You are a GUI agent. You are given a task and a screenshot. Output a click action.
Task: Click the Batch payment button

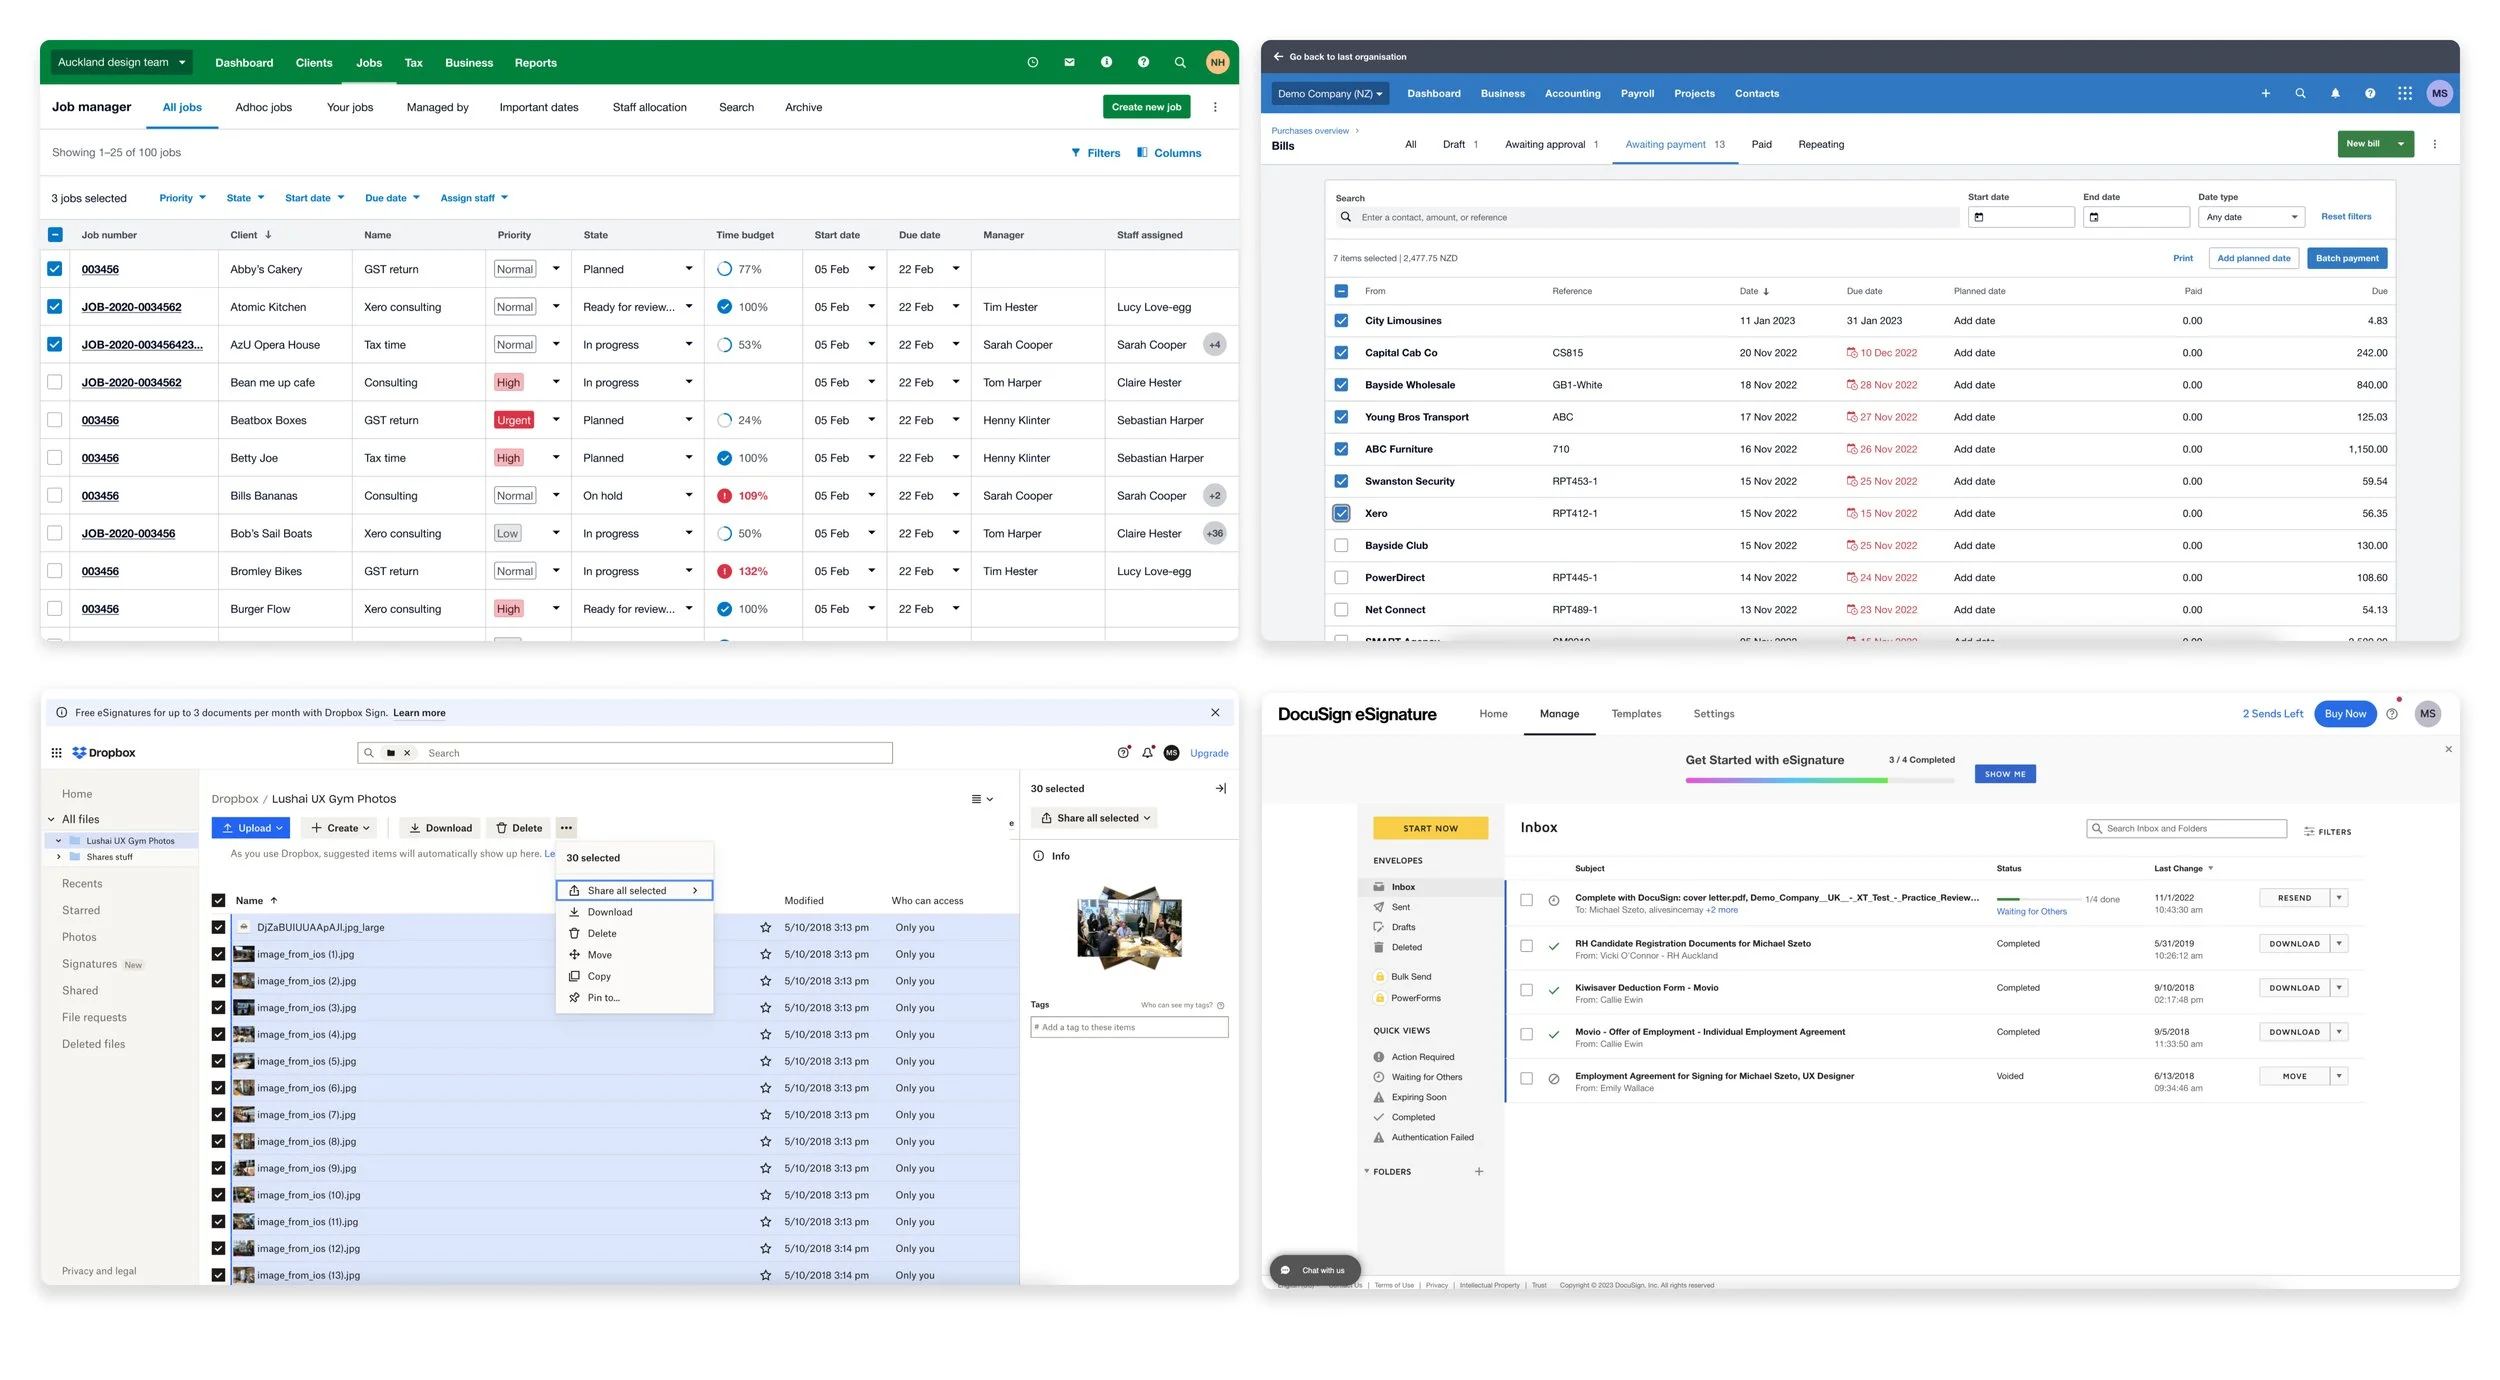(x=2346, y=258)
